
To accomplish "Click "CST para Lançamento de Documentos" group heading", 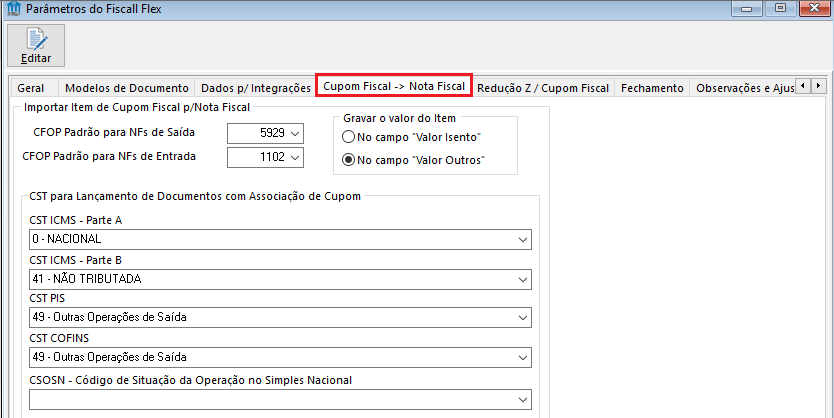I will click(195, 196).
